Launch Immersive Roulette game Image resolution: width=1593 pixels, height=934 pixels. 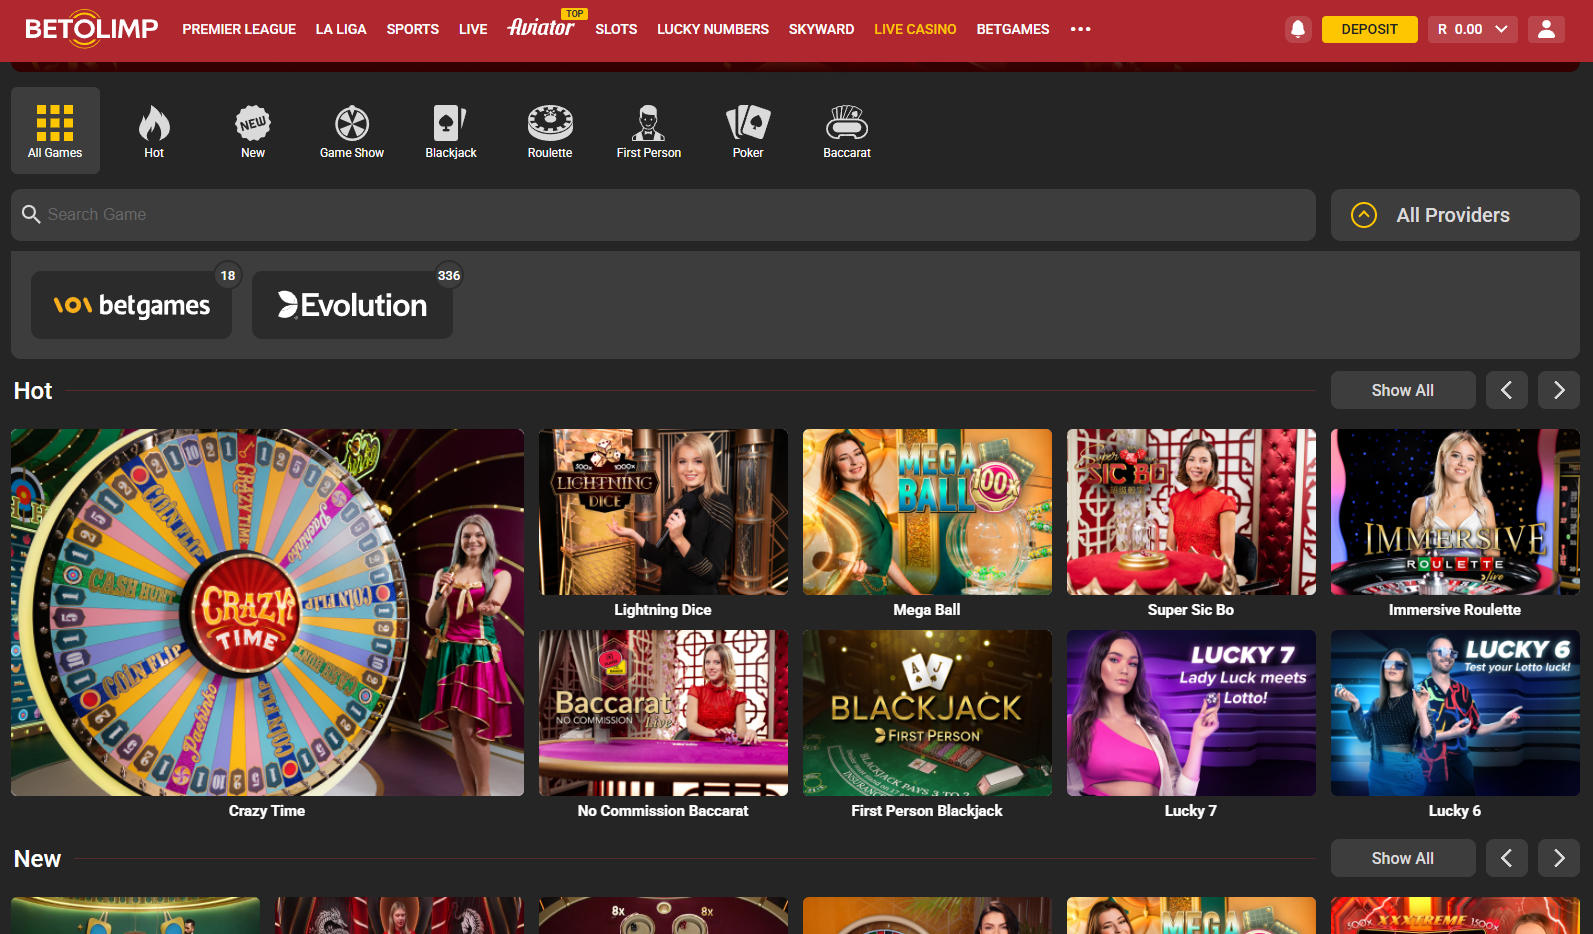tap(1455, 512)
